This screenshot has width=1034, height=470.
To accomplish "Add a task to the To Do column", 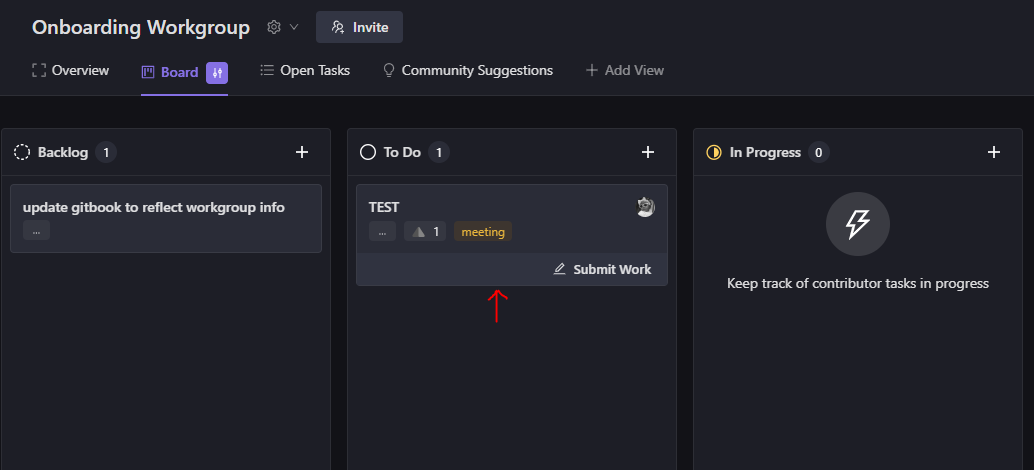I will 648,152.
